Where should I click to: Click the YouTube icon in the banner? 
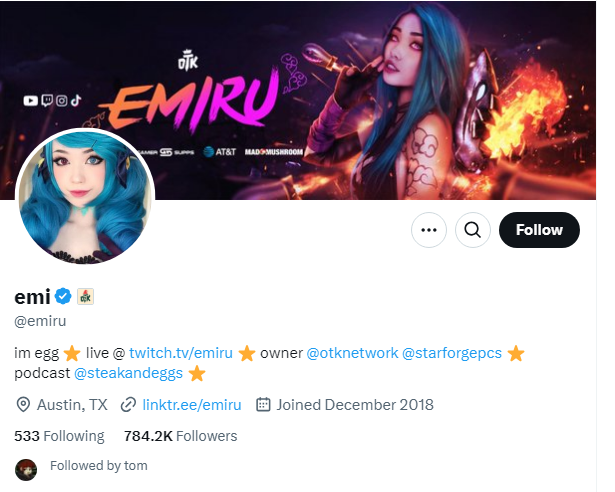click(x=30, y=101)
